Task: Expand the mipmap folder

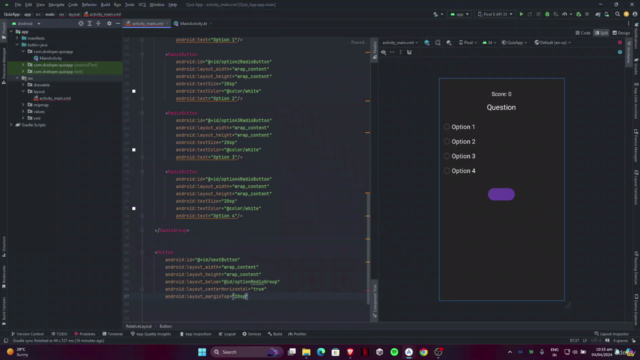Action: click(x=23, y=105)
